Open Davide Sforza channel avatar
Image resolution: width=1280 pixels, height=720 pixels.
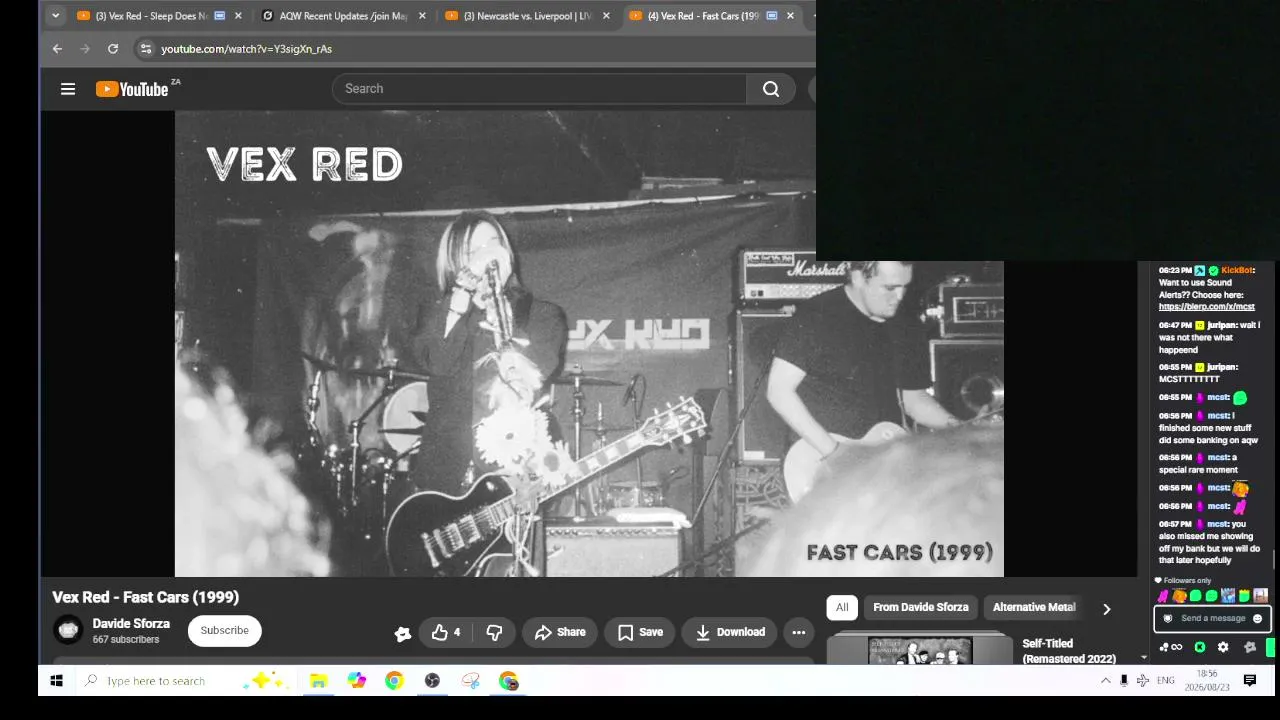coord(68,630)
